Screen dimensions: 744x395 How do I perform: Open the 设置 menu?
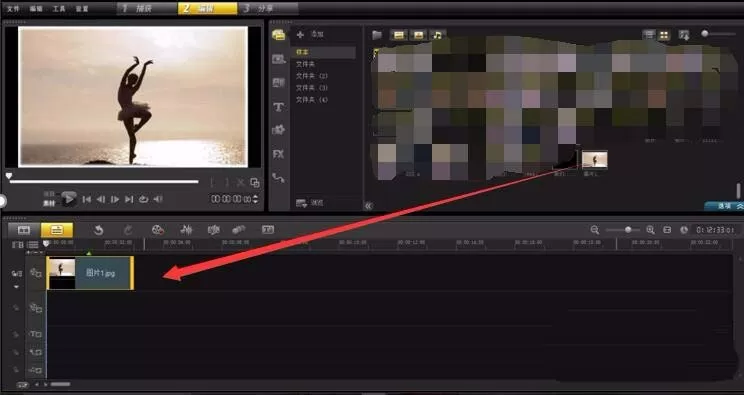tap(82, 9)
